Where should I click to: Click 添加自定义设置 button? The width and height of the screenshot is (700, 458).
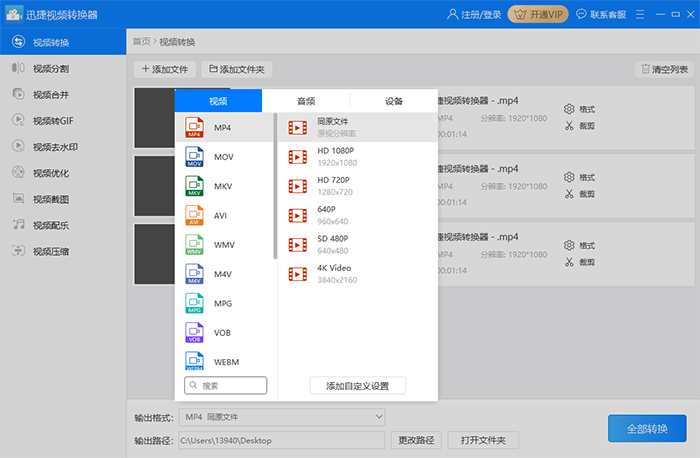click(358, 386)
